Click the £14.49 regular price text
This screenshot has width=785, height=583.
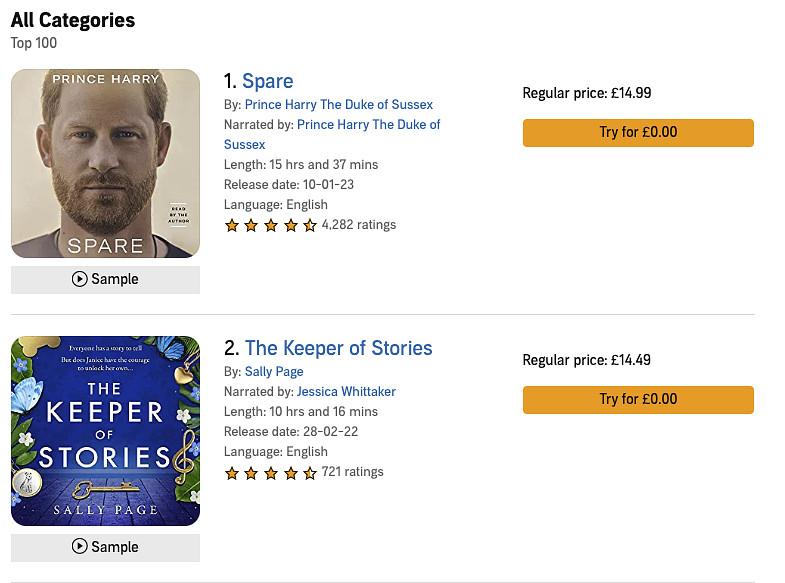point(587,360)
